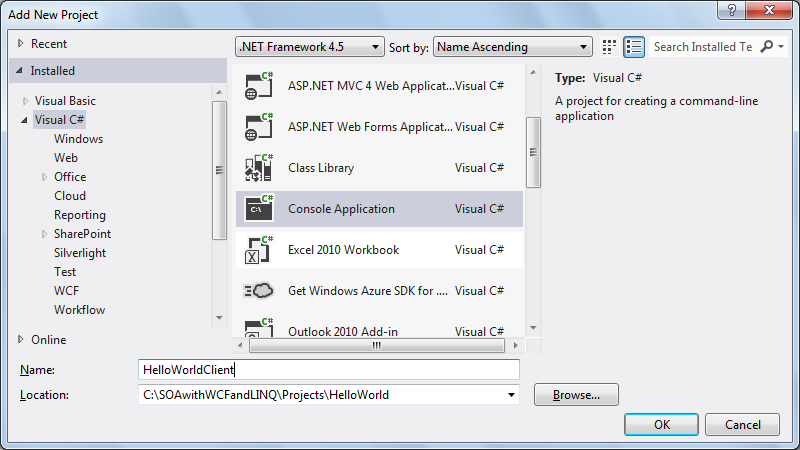
Task: Click the template list scroll left arrow
Action: [240, 345]
